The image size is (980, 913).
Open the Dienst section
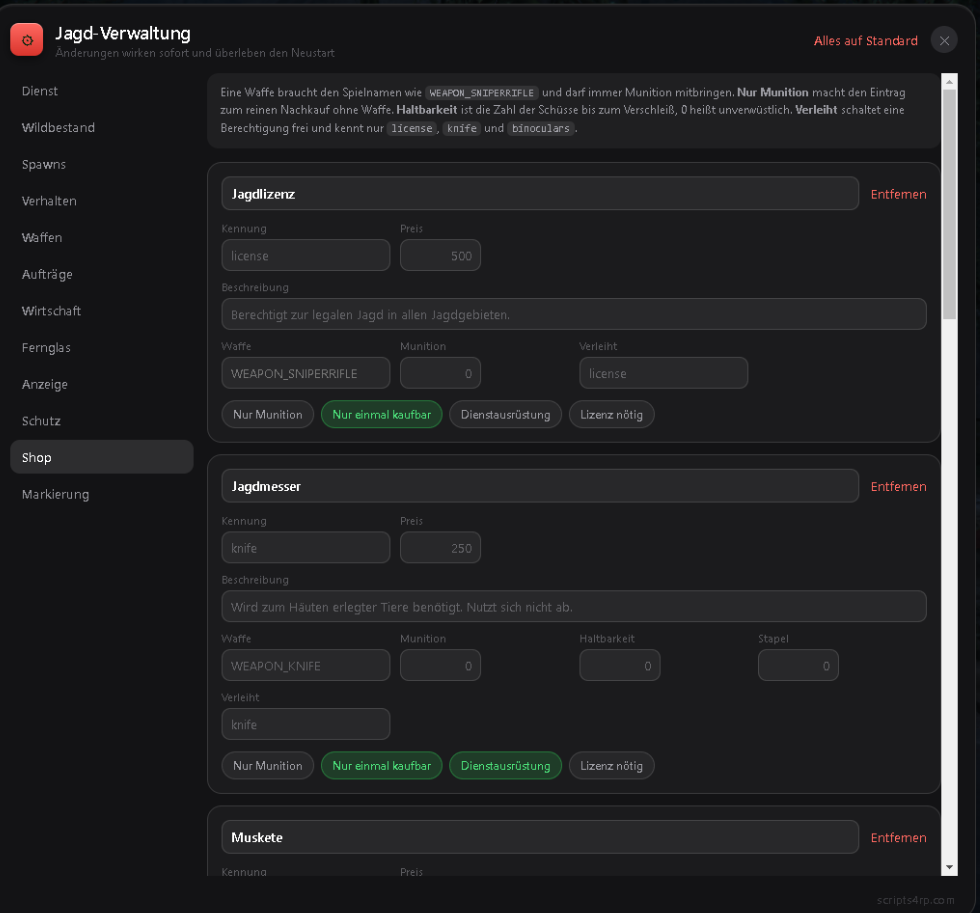[102, 91]
